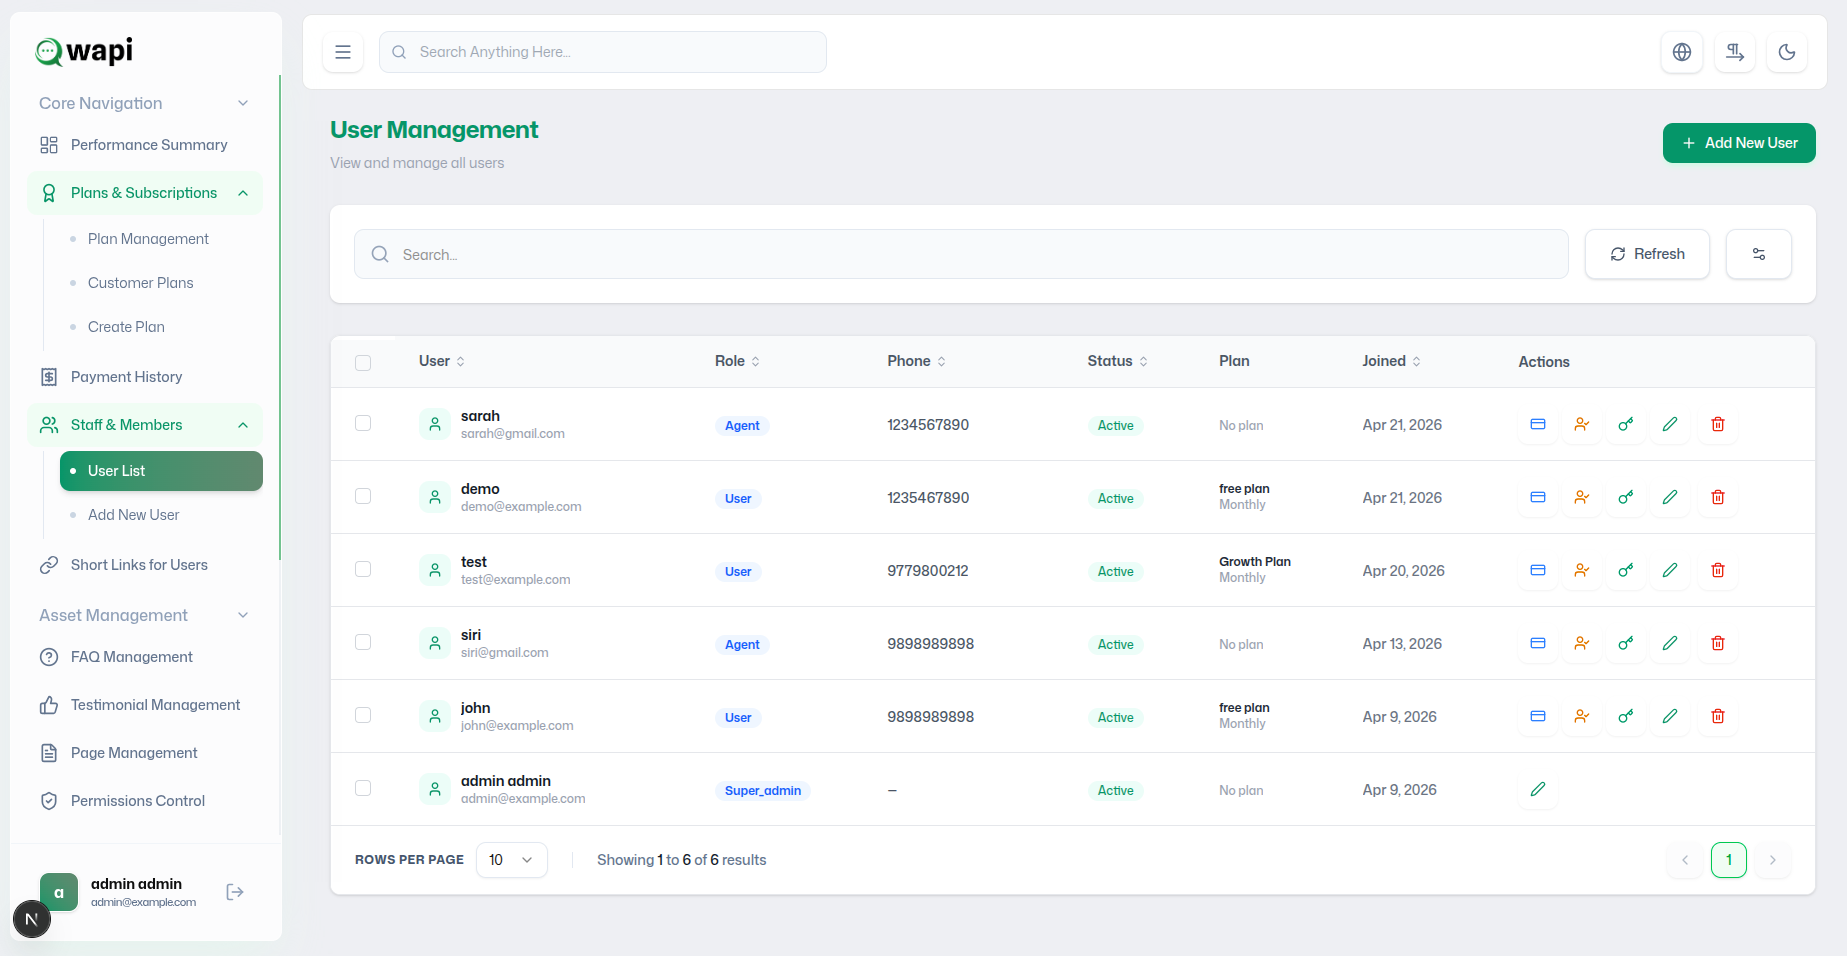Image resolution: width=1847 pixels, height=956 pixels.
Task: Delete user sarah with trash icon
Action: point(1718,424)
